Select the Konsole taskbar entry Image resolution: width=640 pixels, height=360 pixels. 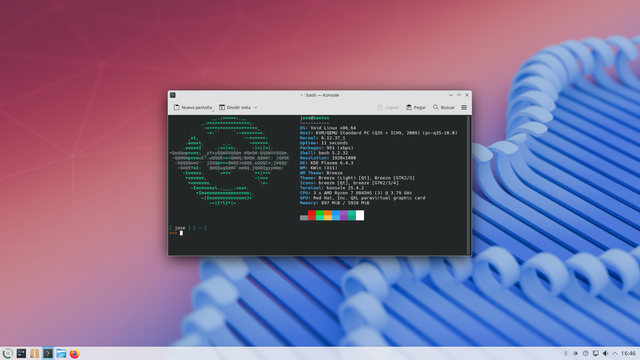tap(48, 353)
